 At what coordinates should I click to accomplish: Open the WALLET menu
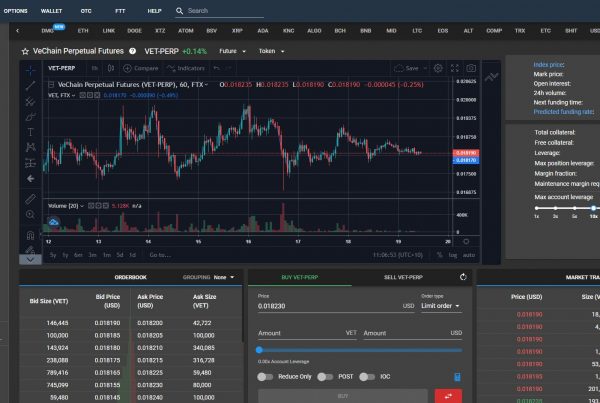tap(51, 11)
